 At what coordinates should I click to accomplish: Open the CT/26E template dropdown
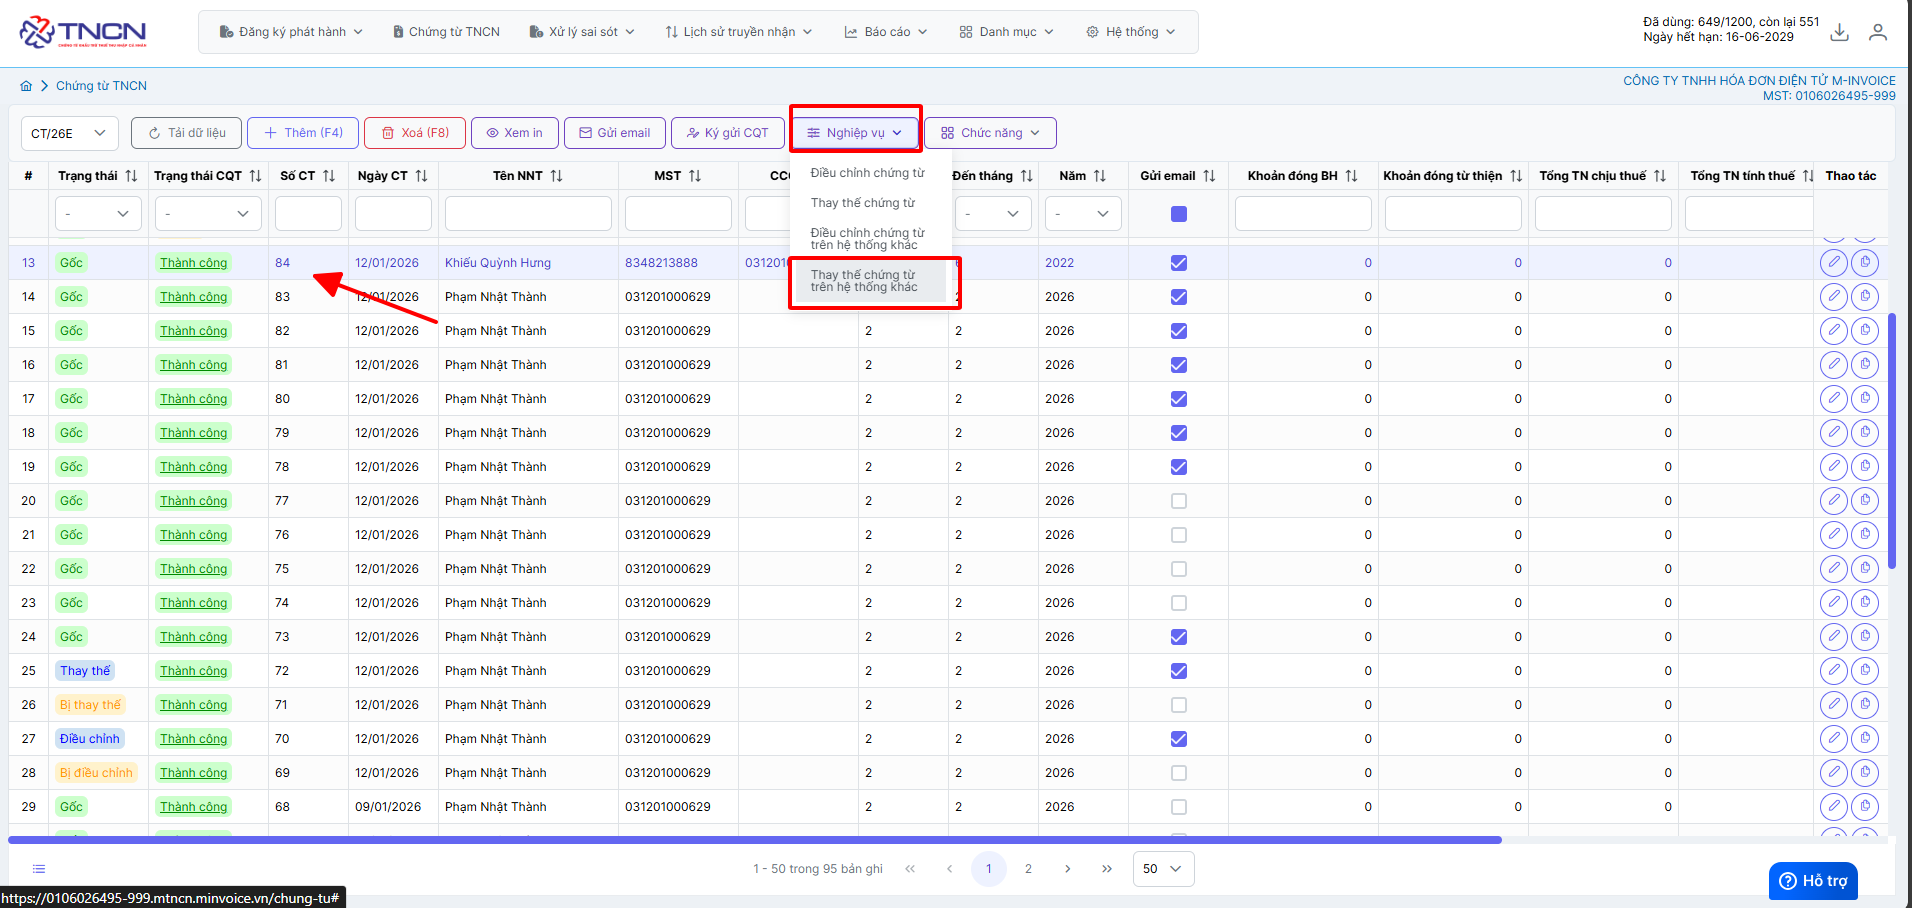point(69,133)
